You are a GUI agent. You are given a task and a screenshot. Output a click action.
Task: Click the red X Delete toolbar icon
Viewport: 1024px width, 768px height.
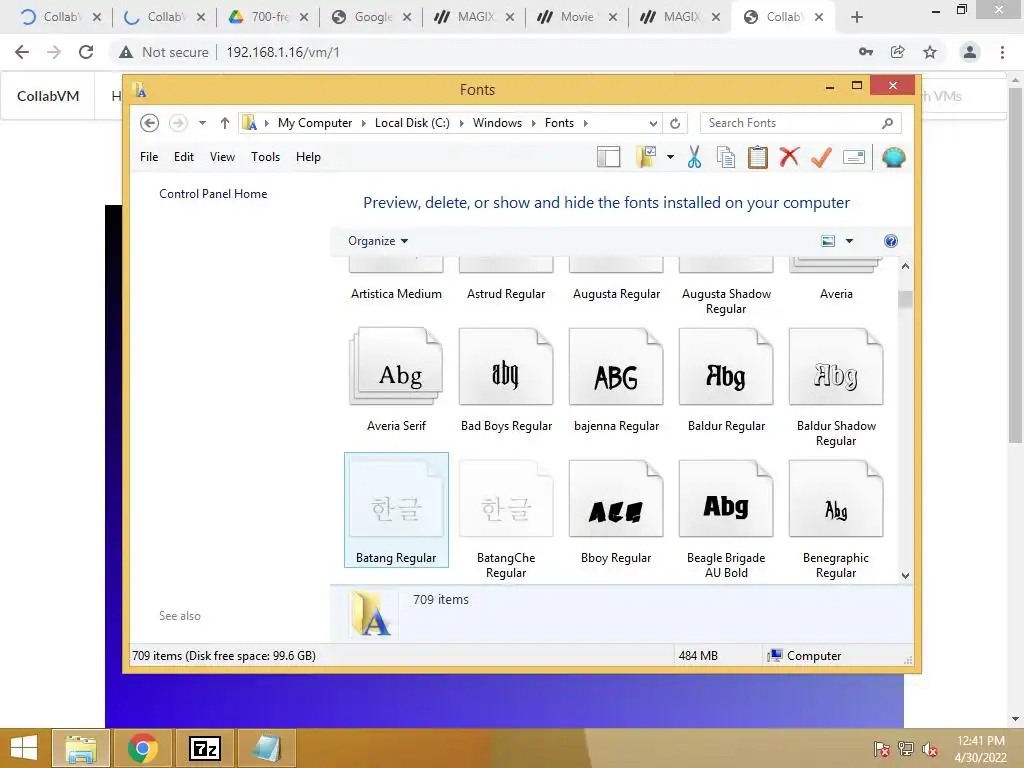point(789,157)
